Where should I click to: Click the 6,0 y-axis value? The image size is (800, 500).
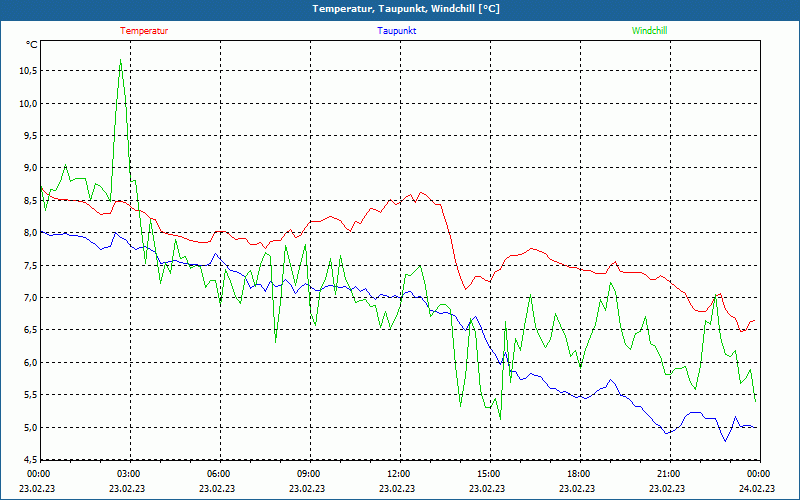(x=30, y=362)
